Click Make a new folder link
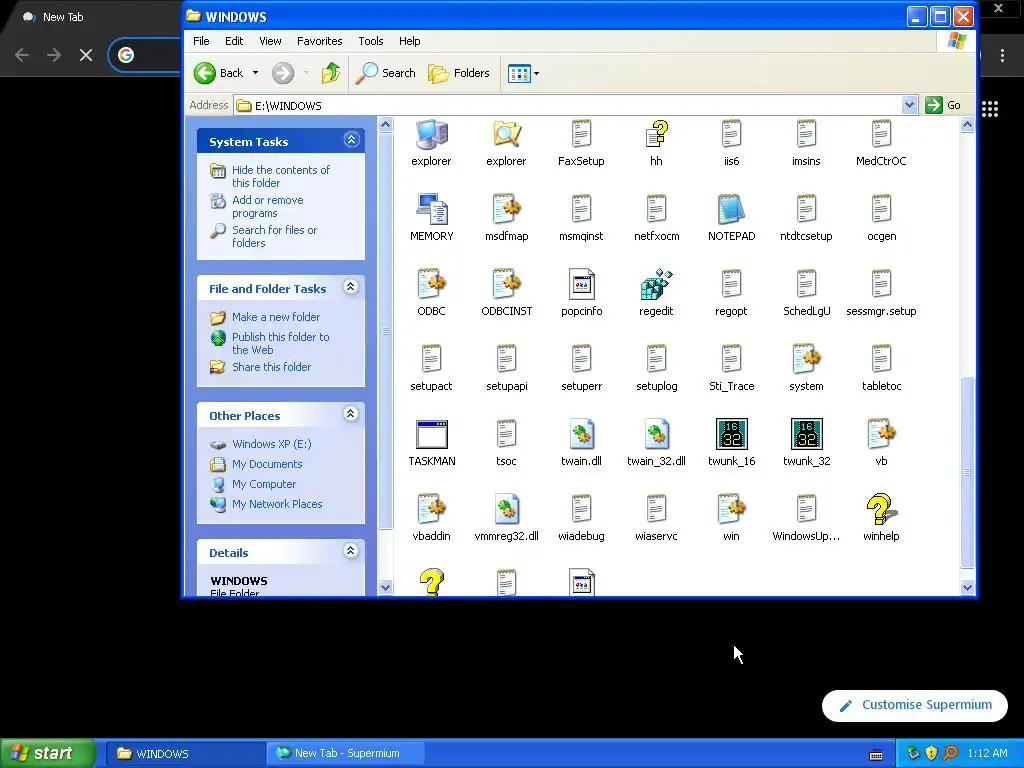The height and width of the screenshot is (768, 1024). [x=276, y=317]
